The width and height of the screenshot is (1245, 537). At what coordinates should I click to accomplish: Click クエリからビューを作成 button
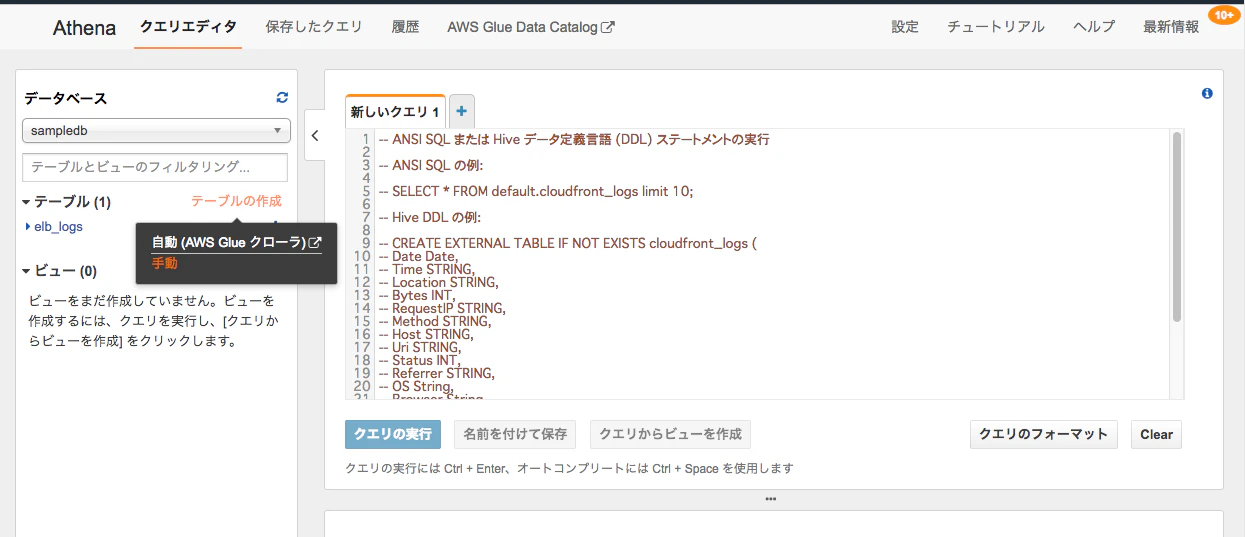(670, 434)
